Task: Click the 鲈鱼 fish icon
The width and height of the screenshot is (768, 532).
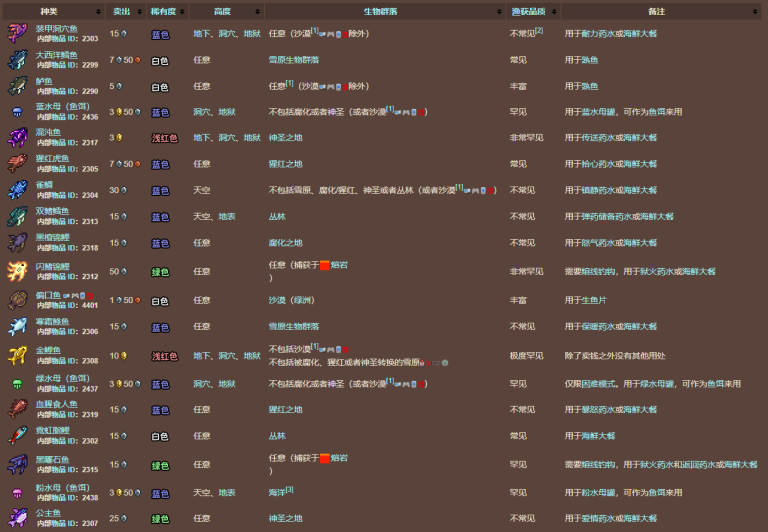Action: [17, 86]
